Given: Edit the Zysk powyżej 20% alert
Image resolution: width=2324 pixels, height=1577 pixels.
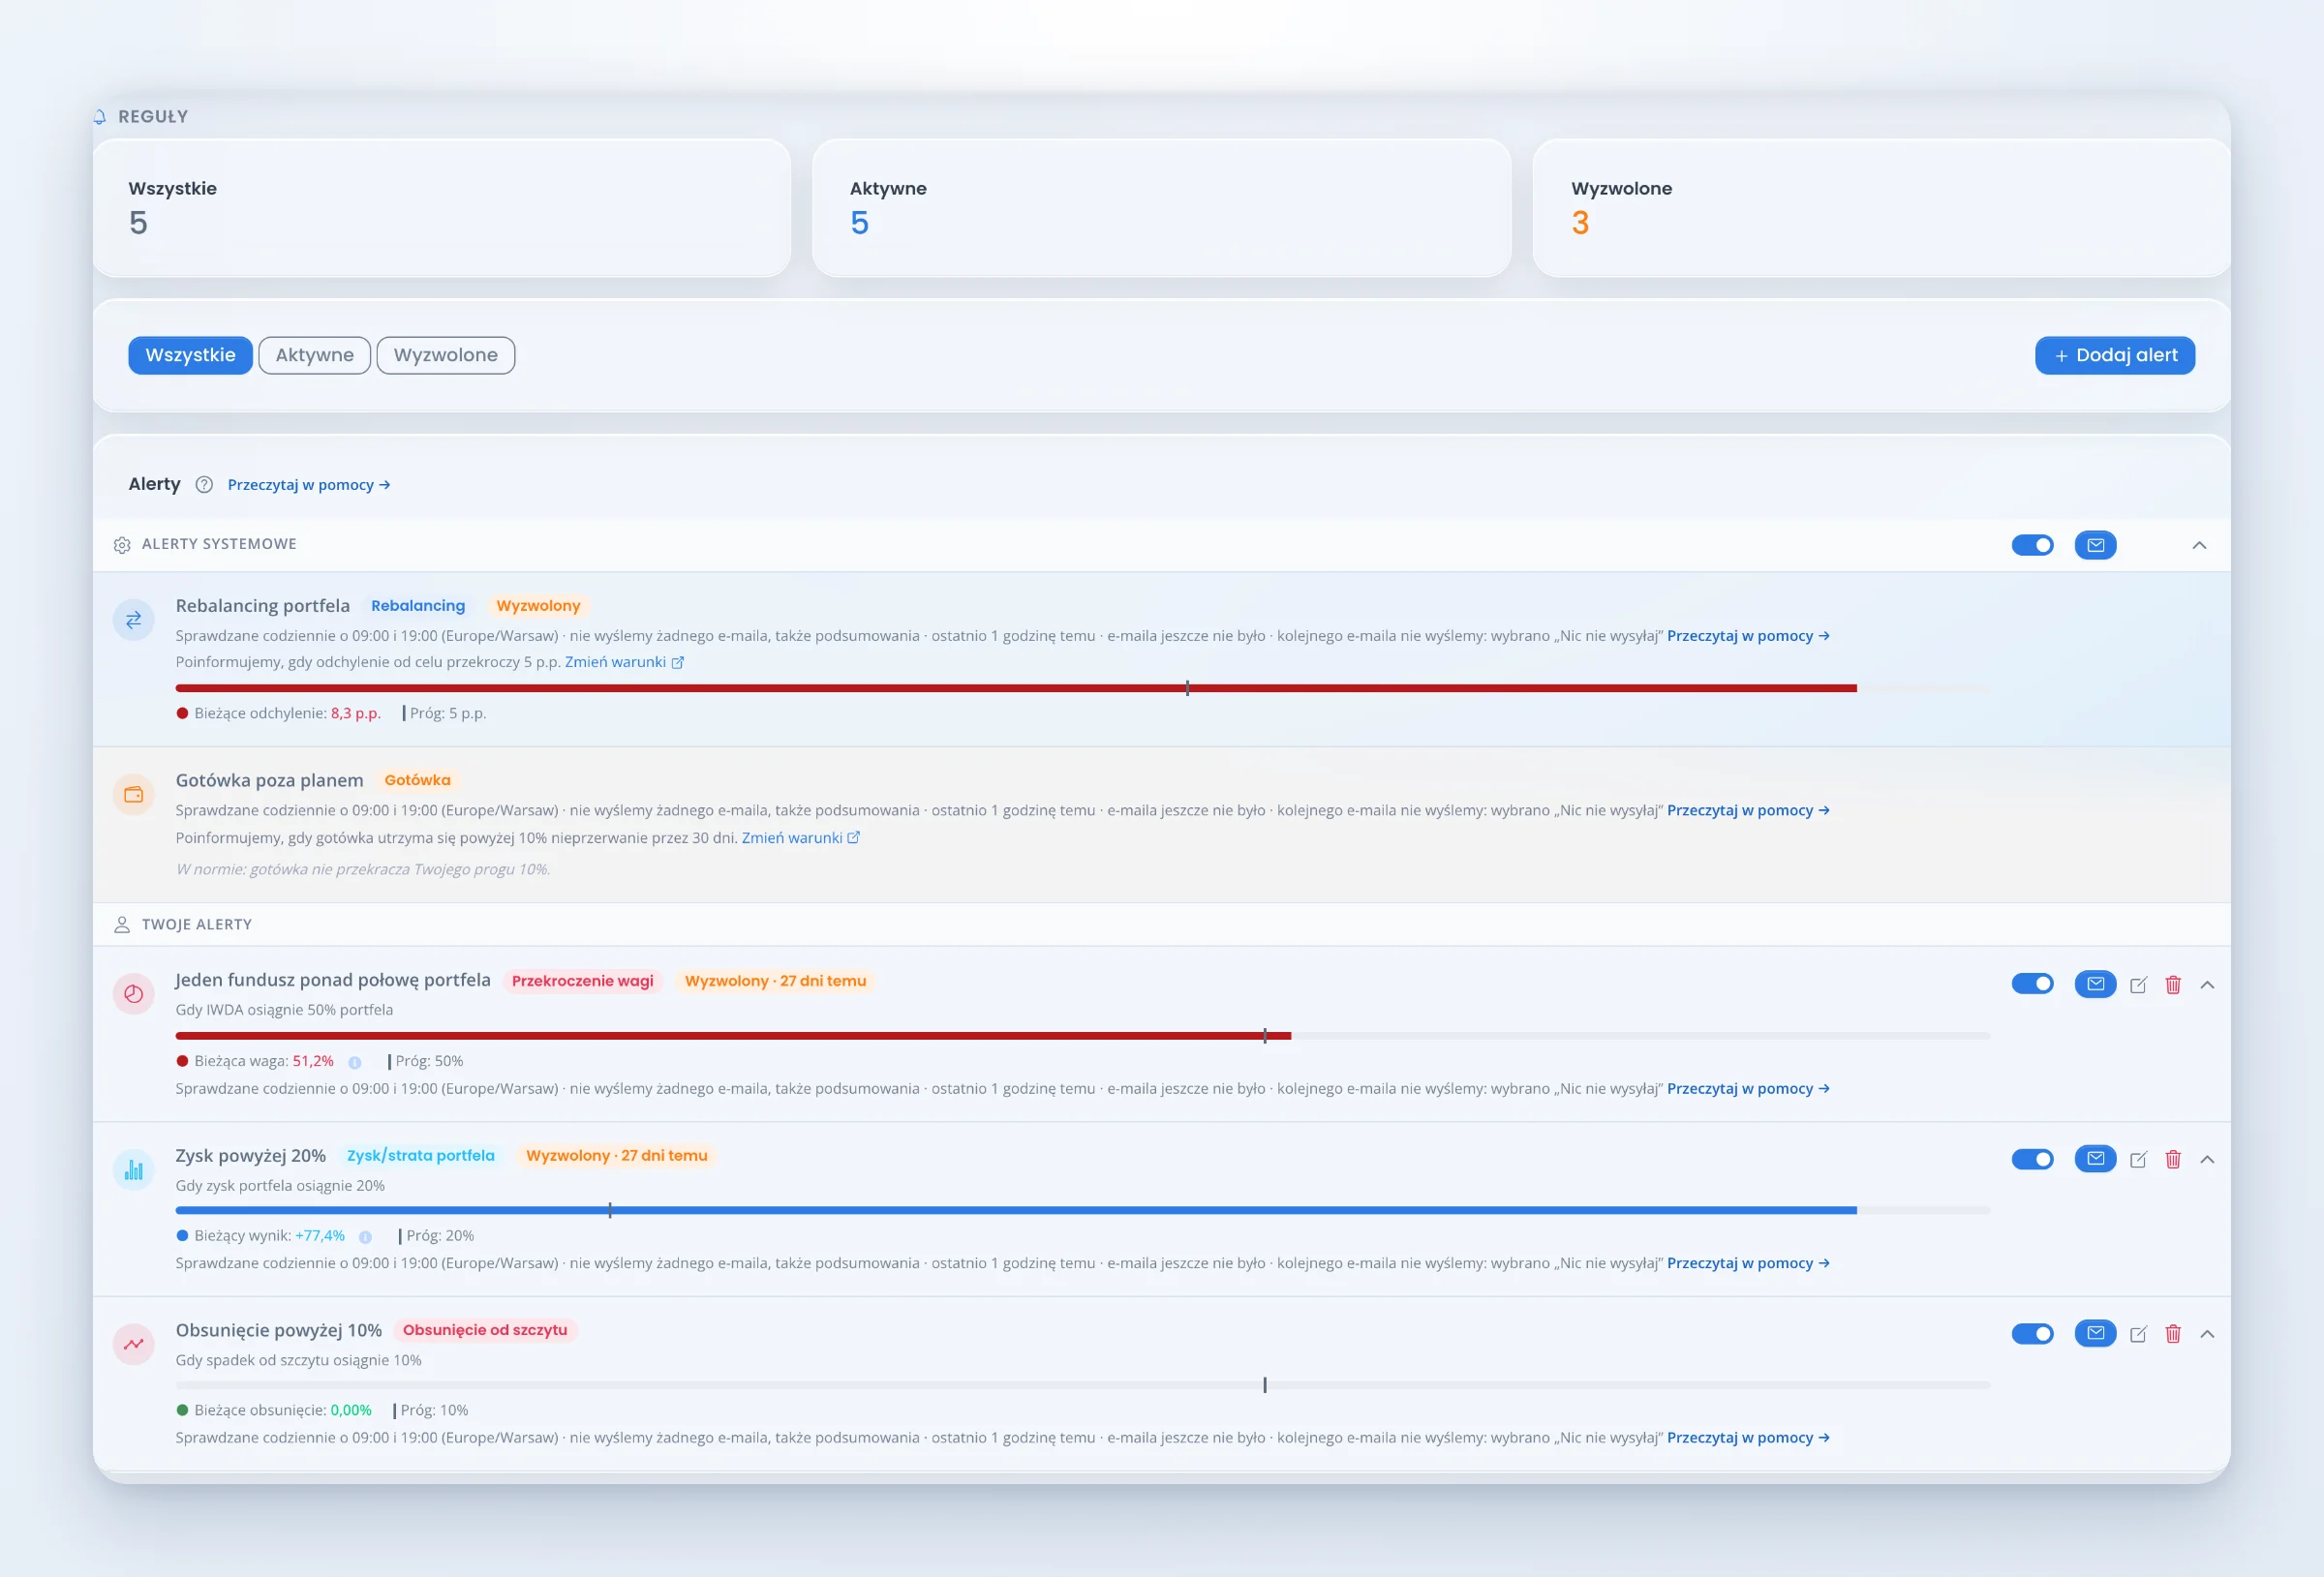Looking at the screenshot, I should (2138, 1160).
